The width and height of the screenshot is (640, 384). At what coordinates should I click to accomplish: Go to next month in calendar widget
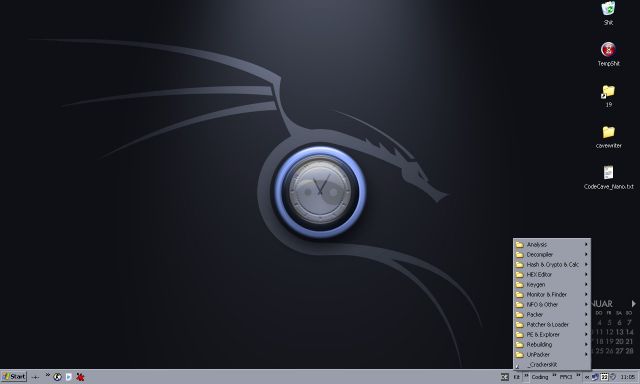pyautogui.click(x=633, y=304)
